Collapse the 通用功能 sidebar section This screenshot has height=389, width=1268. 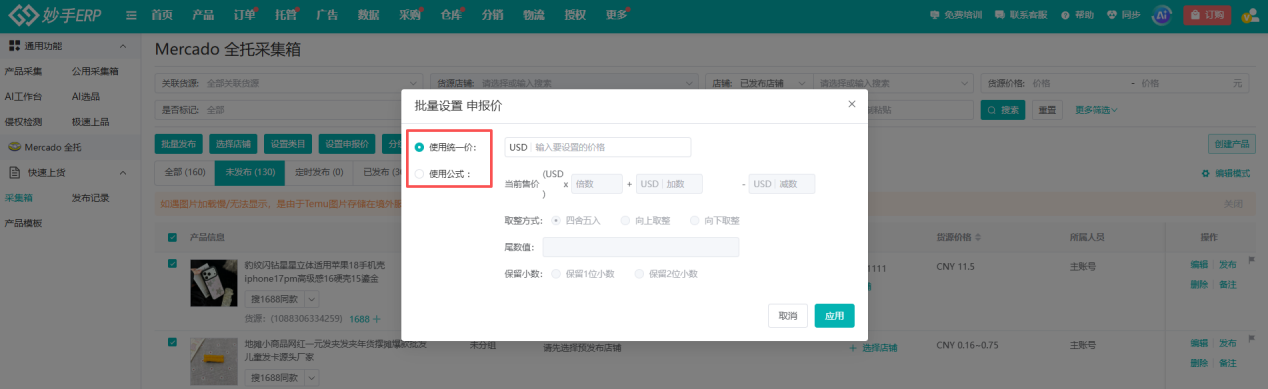coord(122,46)
